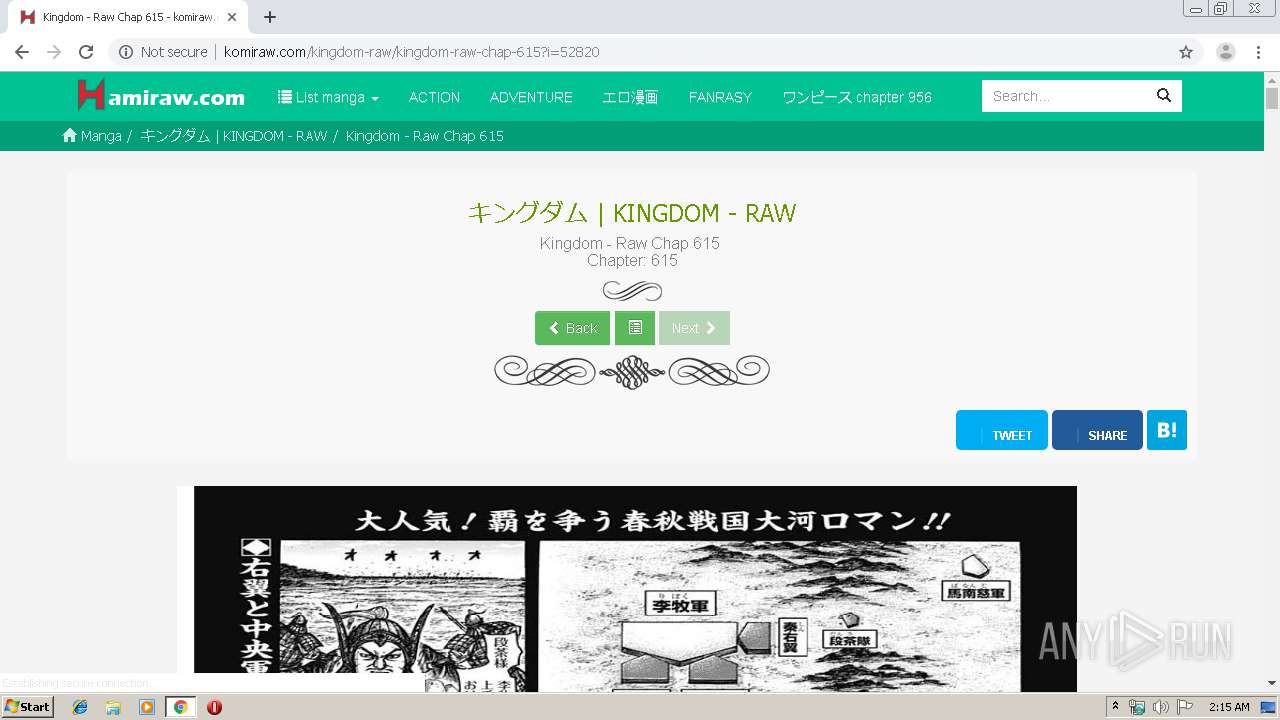Click red Opera-like taskbar icon
This screenshot has height=720, width=1280.
coord(214,707)
